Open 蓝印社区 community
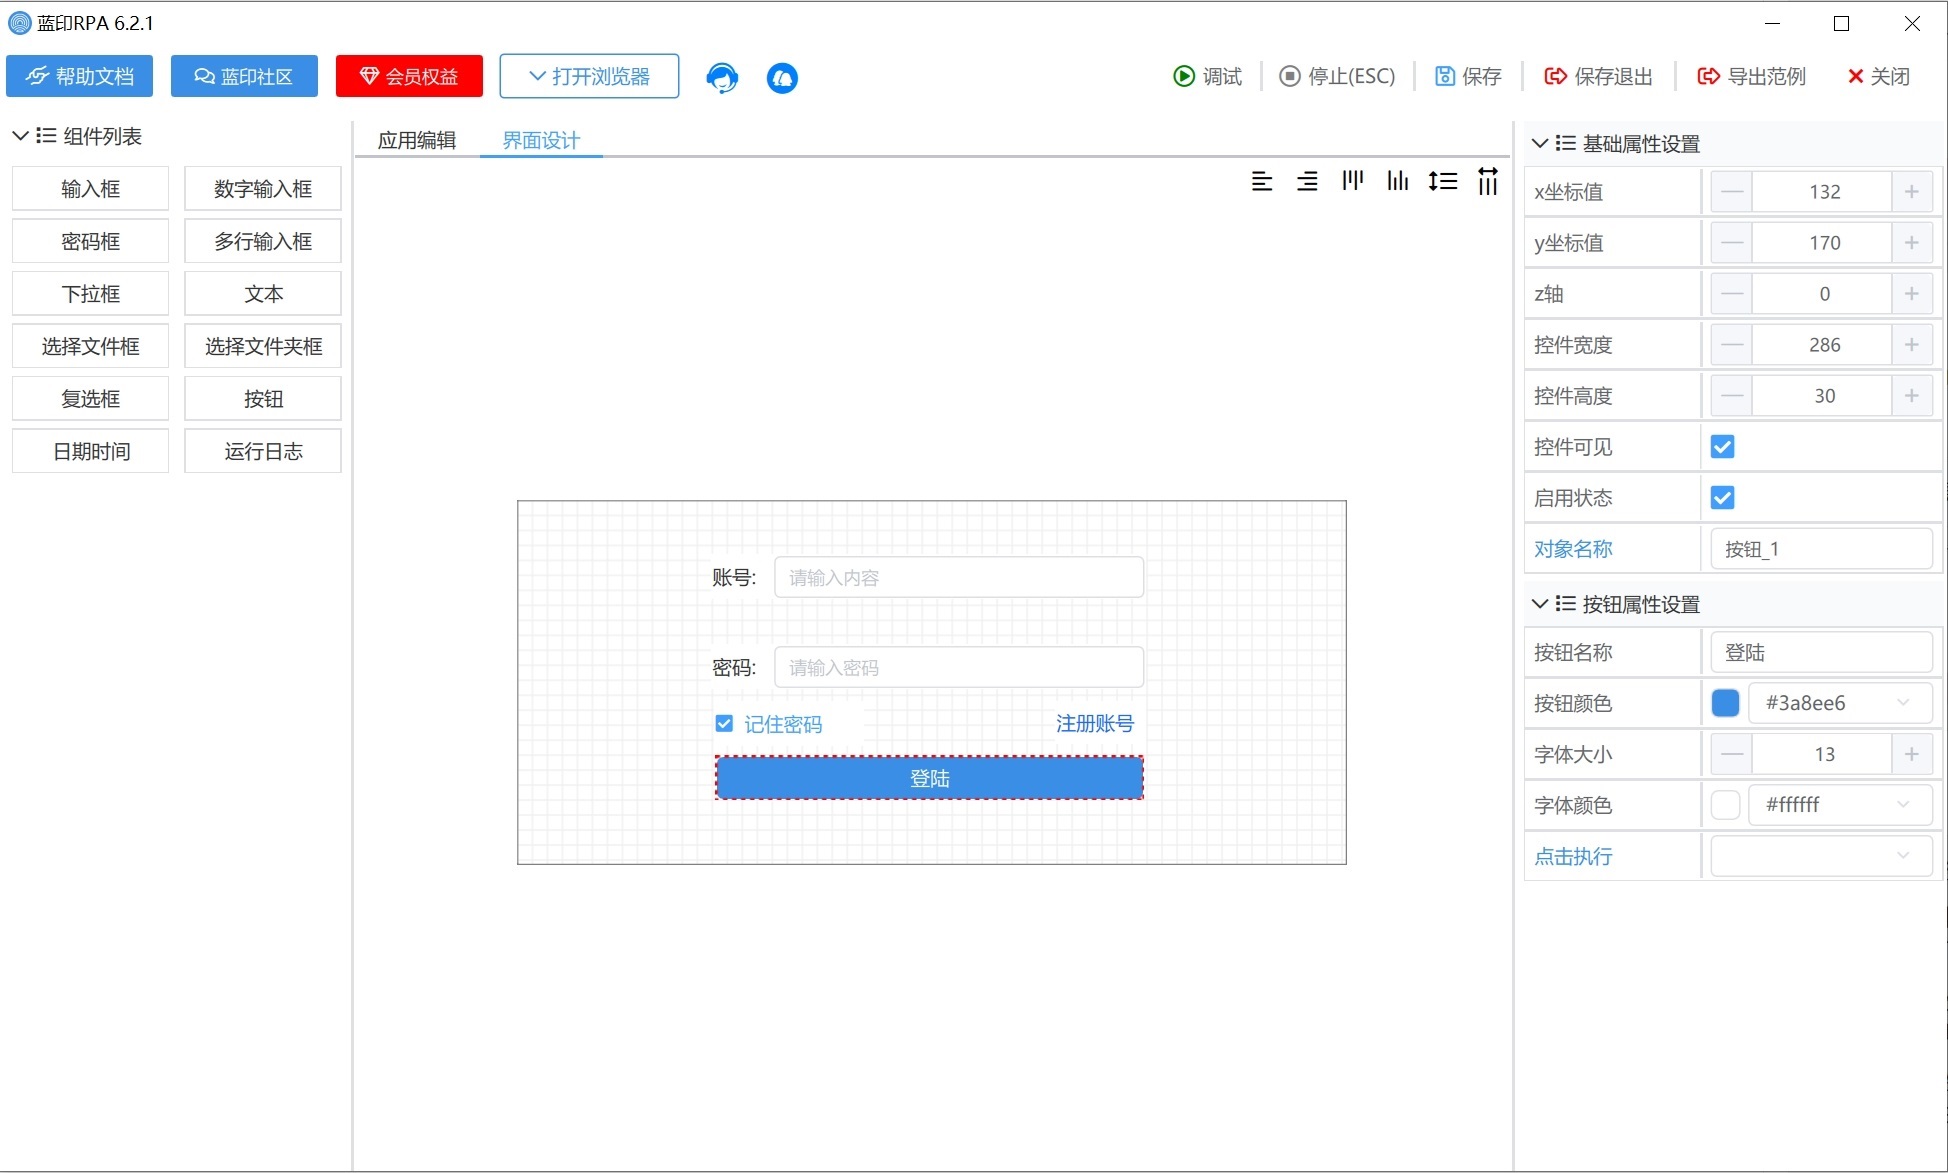Screen dimensions: 1948x1173 244,76
